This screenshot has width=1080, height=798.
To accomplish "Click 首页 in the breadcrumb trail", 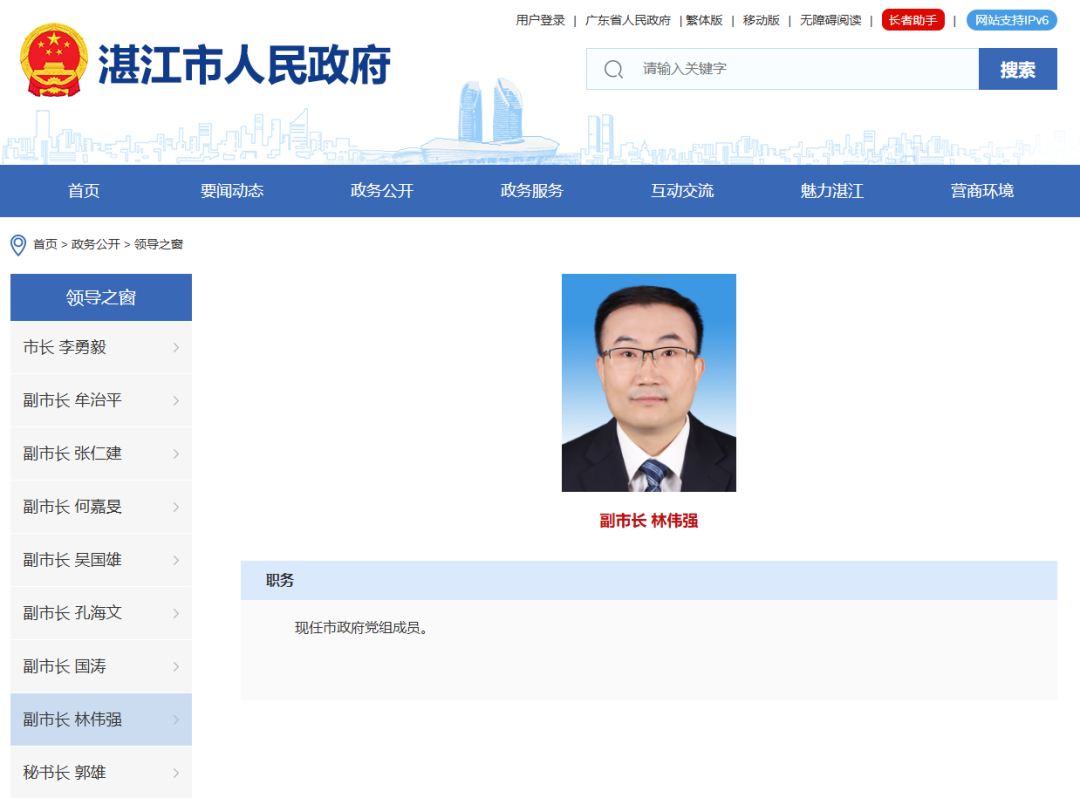I will [x=45, y=245].
